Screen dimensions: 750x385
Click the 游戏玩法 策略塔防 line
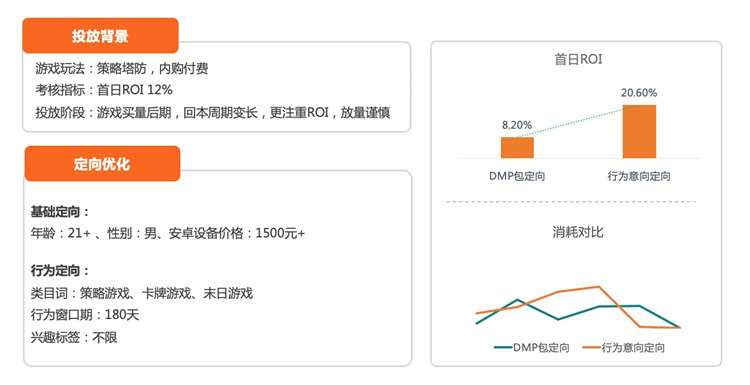tap(122, 68)
